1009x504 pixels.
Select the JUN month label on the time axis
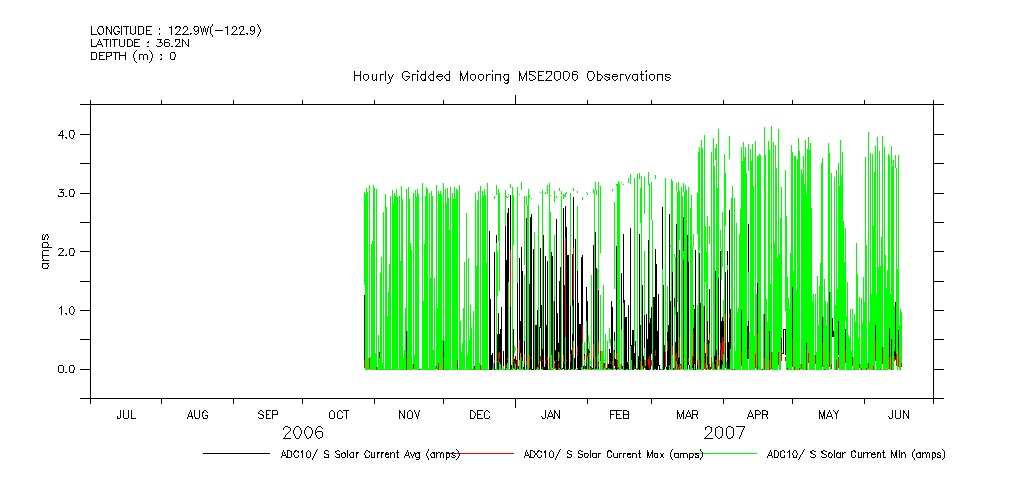pyautogui.click(x=898, y=414)
